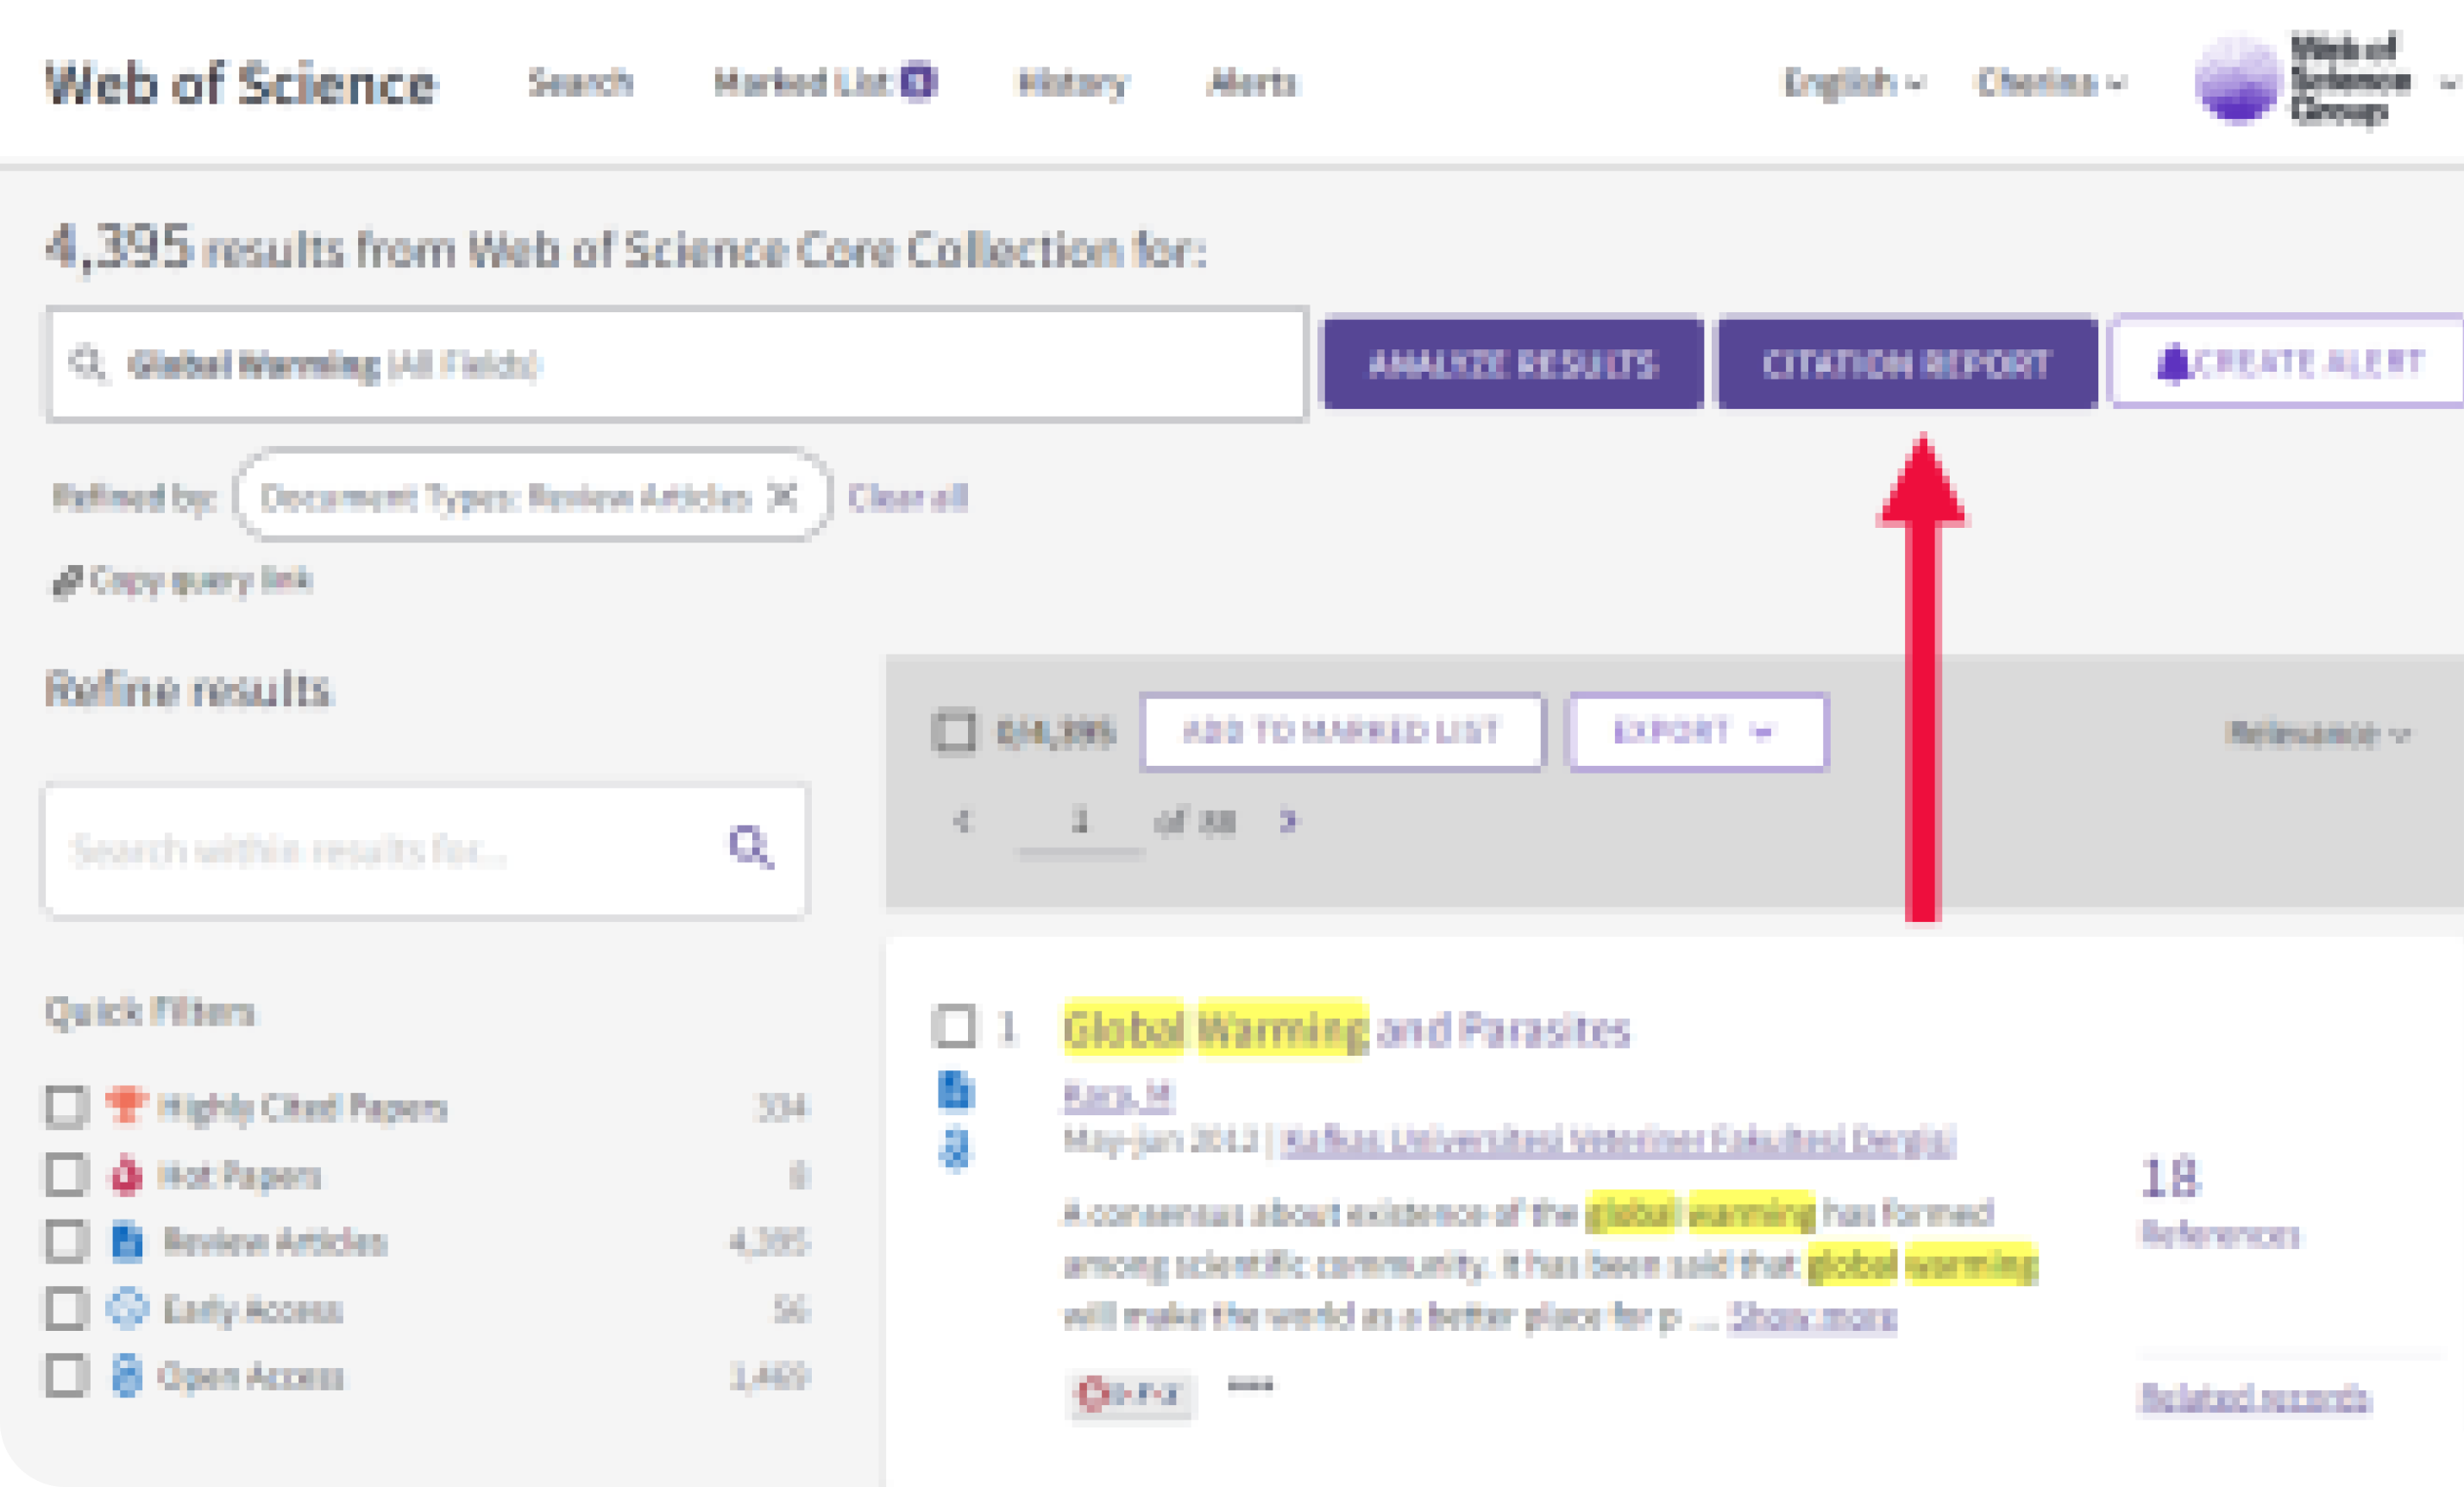2464x1487 pixels.
Task: Click the Copy query link icon
Action: [66, 582]
